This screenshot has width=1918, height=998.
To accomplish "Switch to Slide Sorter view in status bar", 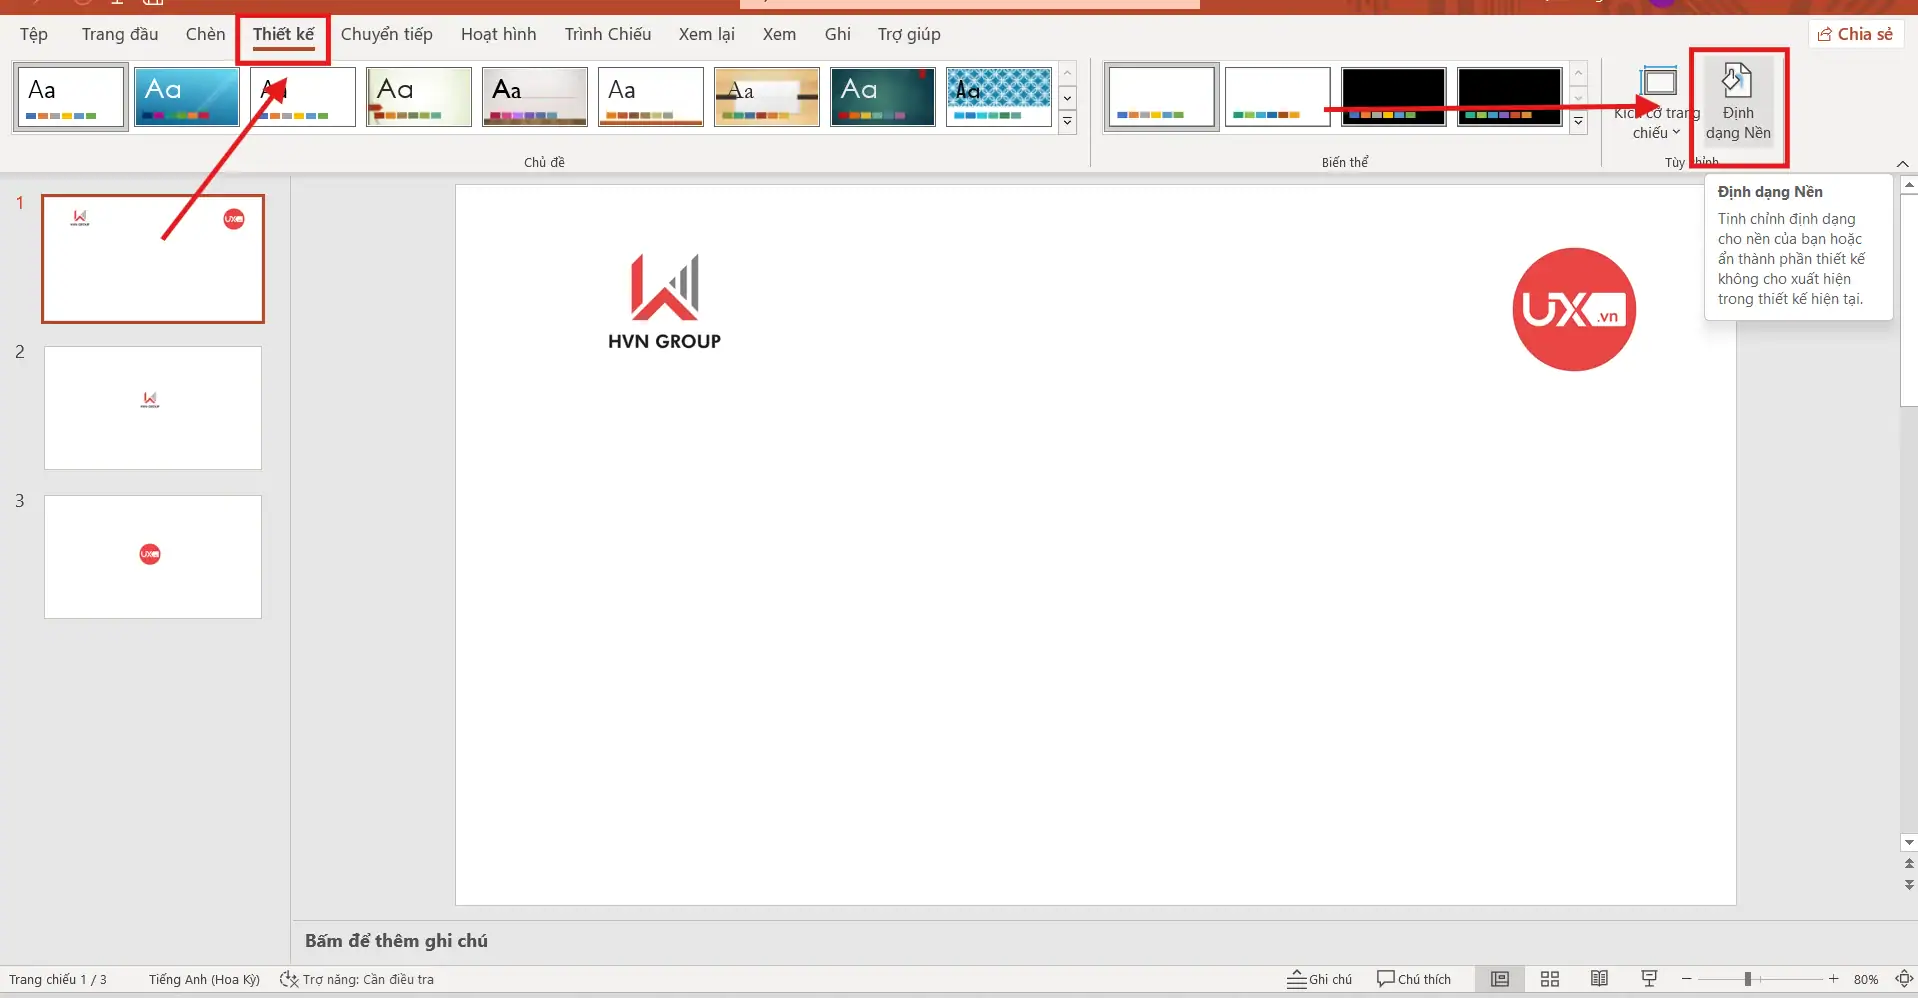I will coord(1550,979).
